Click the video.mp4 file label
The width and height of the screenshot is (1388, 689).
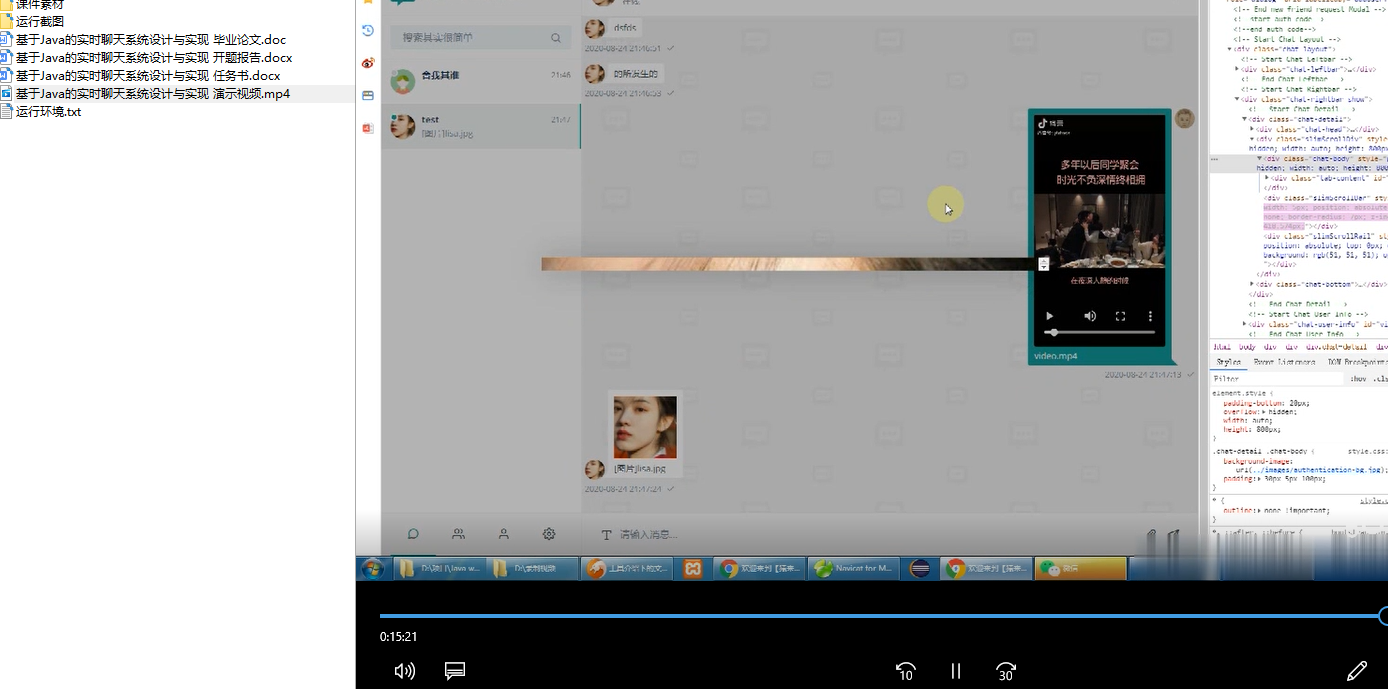tap(1055, 356)
